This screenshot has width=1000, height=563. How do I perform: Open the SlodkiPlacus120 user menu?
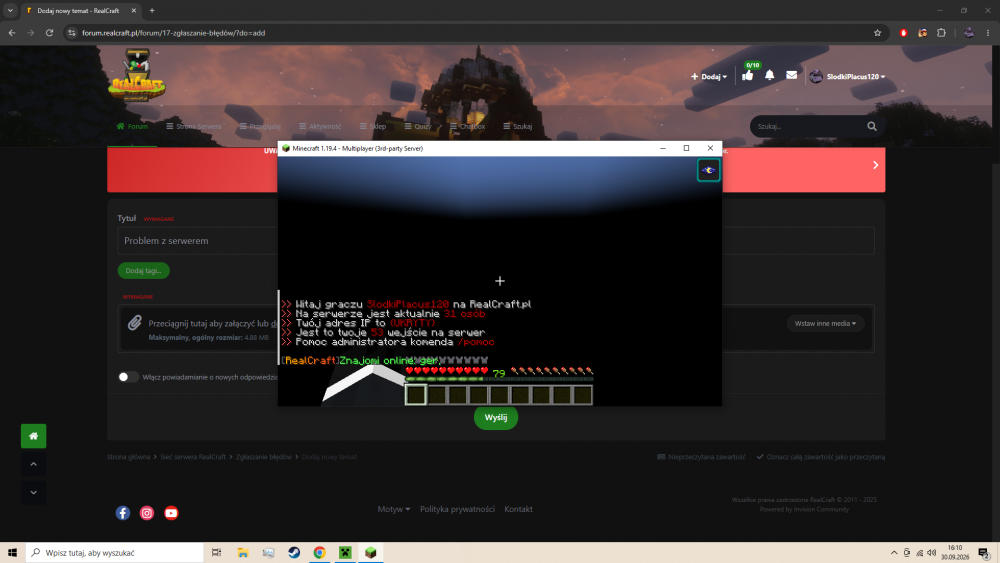pyautogui.click(x=848, y=77)
